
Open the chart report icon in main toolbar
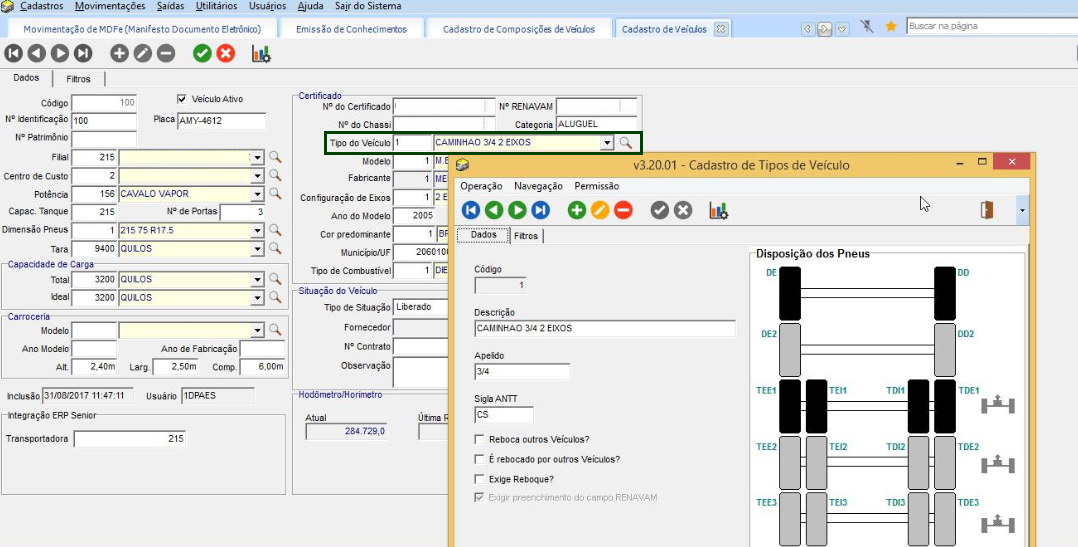[261, 54]
